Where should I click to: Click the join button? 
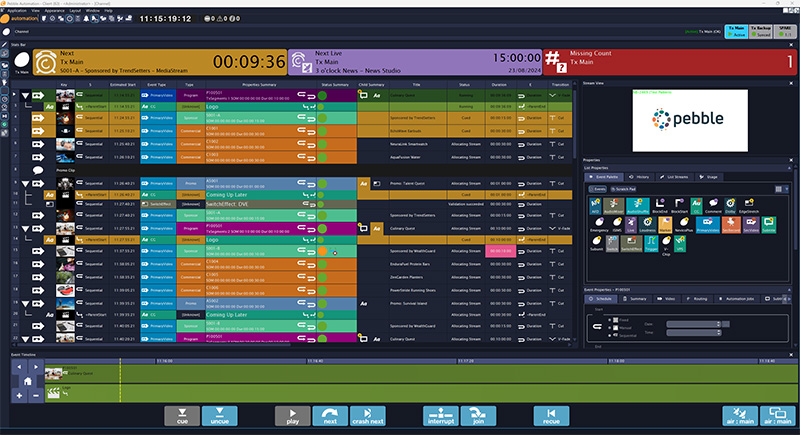[477, 416]
